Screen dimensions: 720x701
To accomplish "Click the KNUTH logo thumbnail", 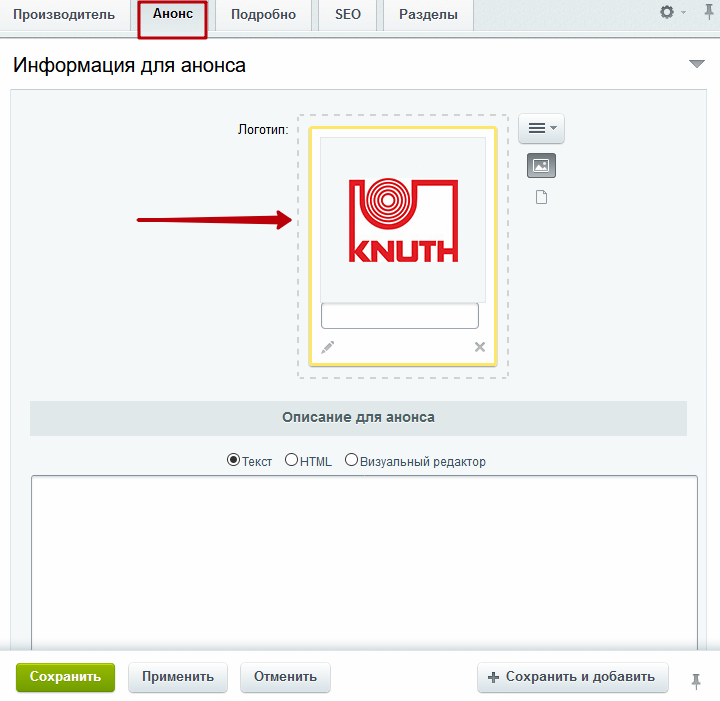I will (403, 220).
